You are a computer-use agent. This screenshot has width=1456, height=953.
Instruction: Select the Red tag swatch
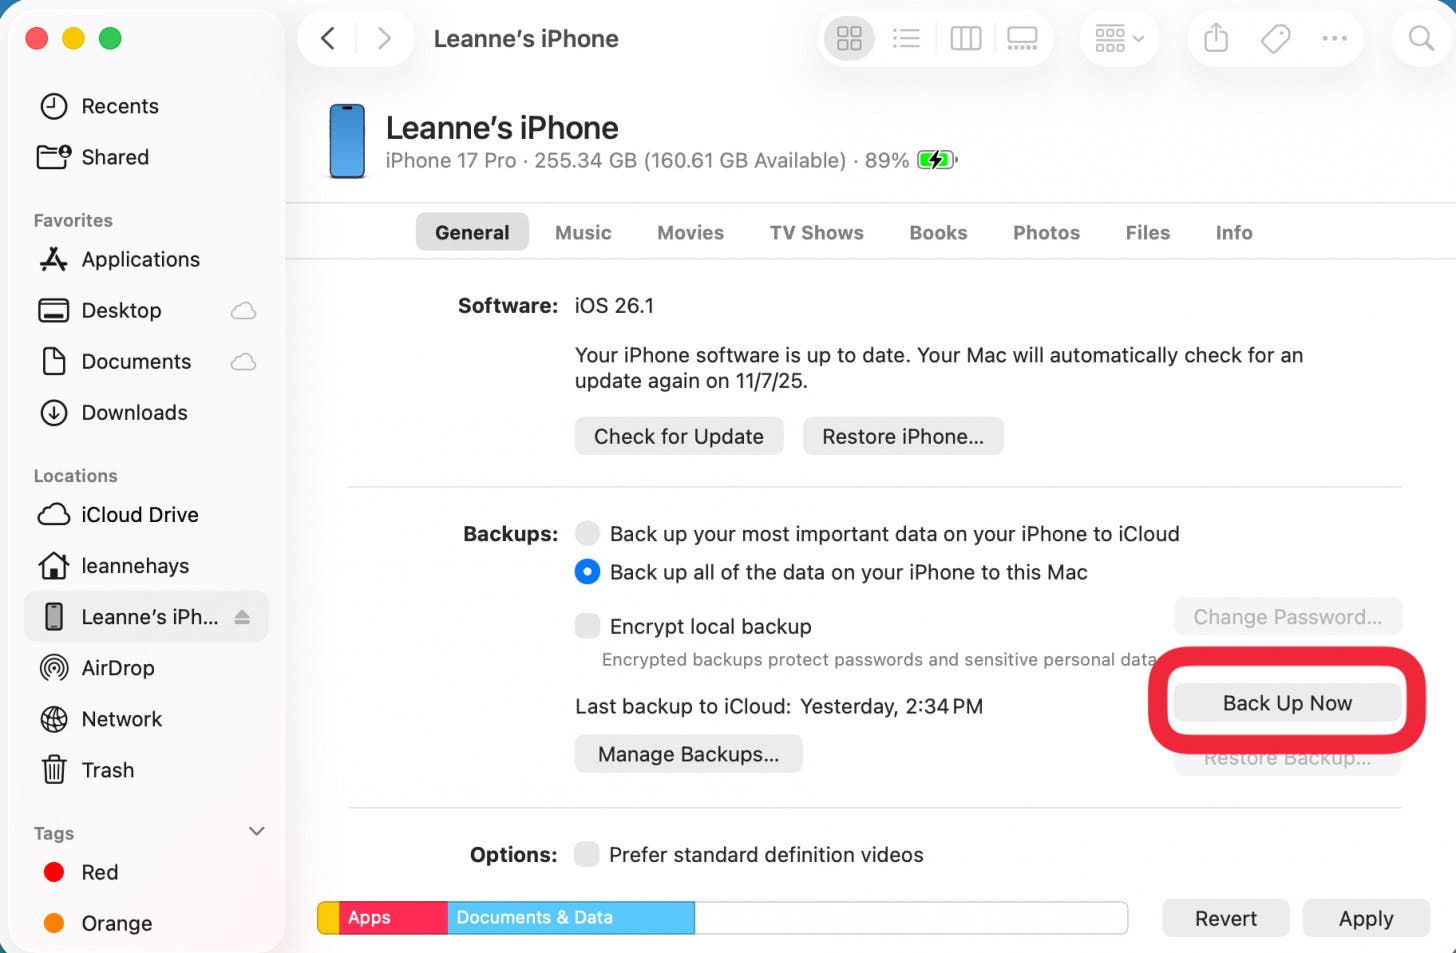coord(54,872)
